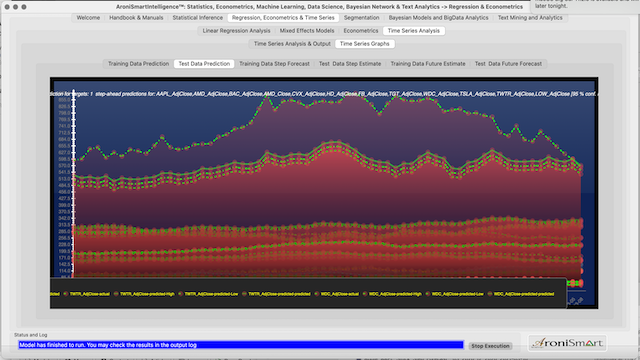Select the Time Series Analysis tab
The image size is (640, 360).
pyautogui.click(x=413, y=31)
